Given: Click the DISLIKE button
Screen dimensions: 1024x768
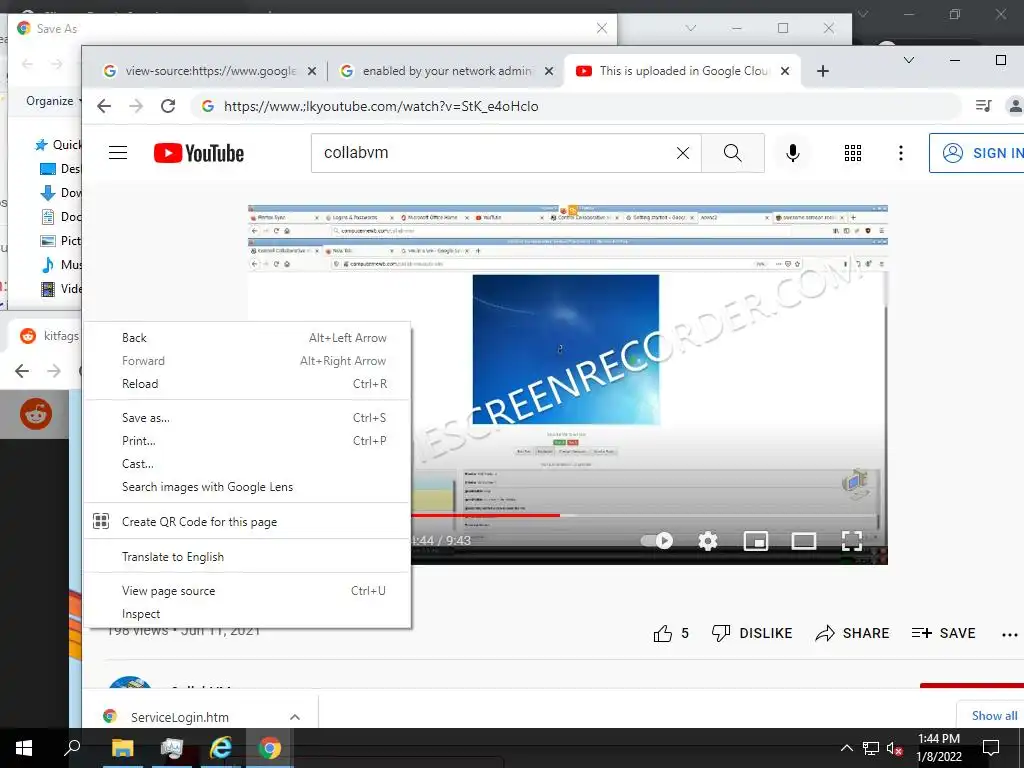Looking at the screenshot, I should pyautogui.click(x=752, y=633).
